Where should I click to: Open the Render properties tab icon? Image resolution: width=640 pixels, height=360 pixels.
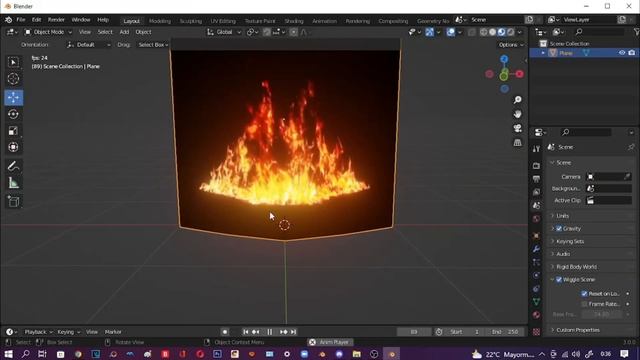point(536,166)
